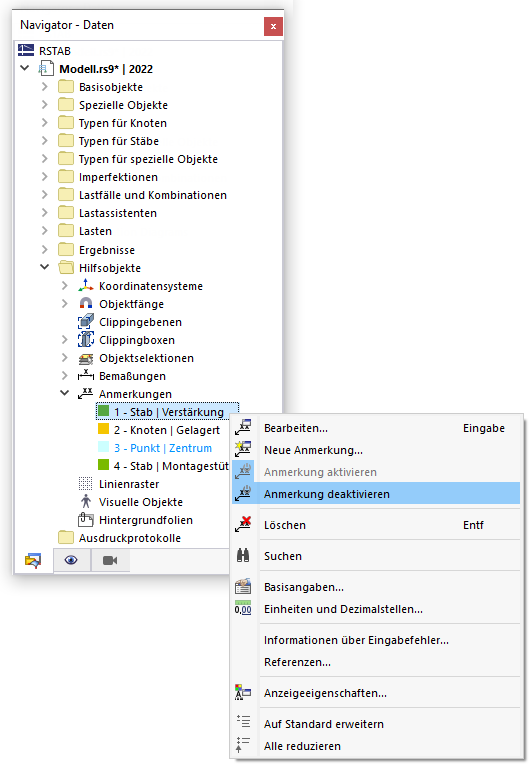The image size is (529, 764).
Task: Click the Suchen binoculars icon
Action: (243, 555)
